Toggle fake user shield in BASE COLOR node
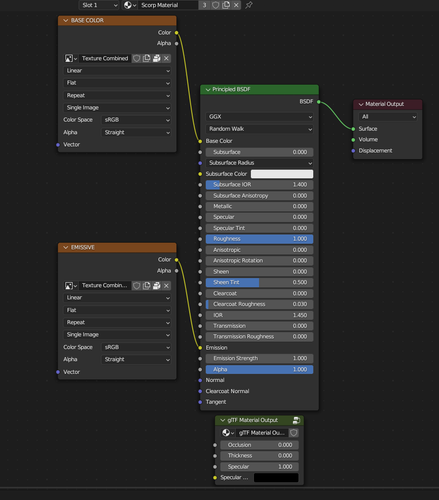439x500 pixels. point(136,58)
